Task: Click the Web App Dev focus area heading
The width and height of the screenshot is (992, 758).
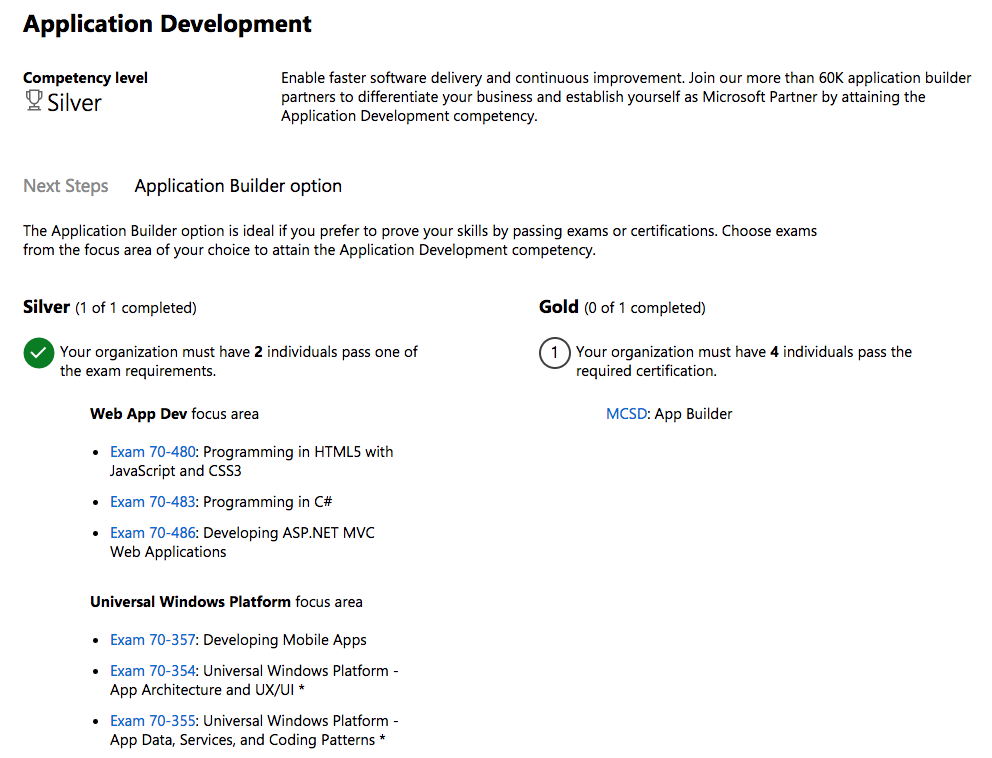Action: coord(175,414)
